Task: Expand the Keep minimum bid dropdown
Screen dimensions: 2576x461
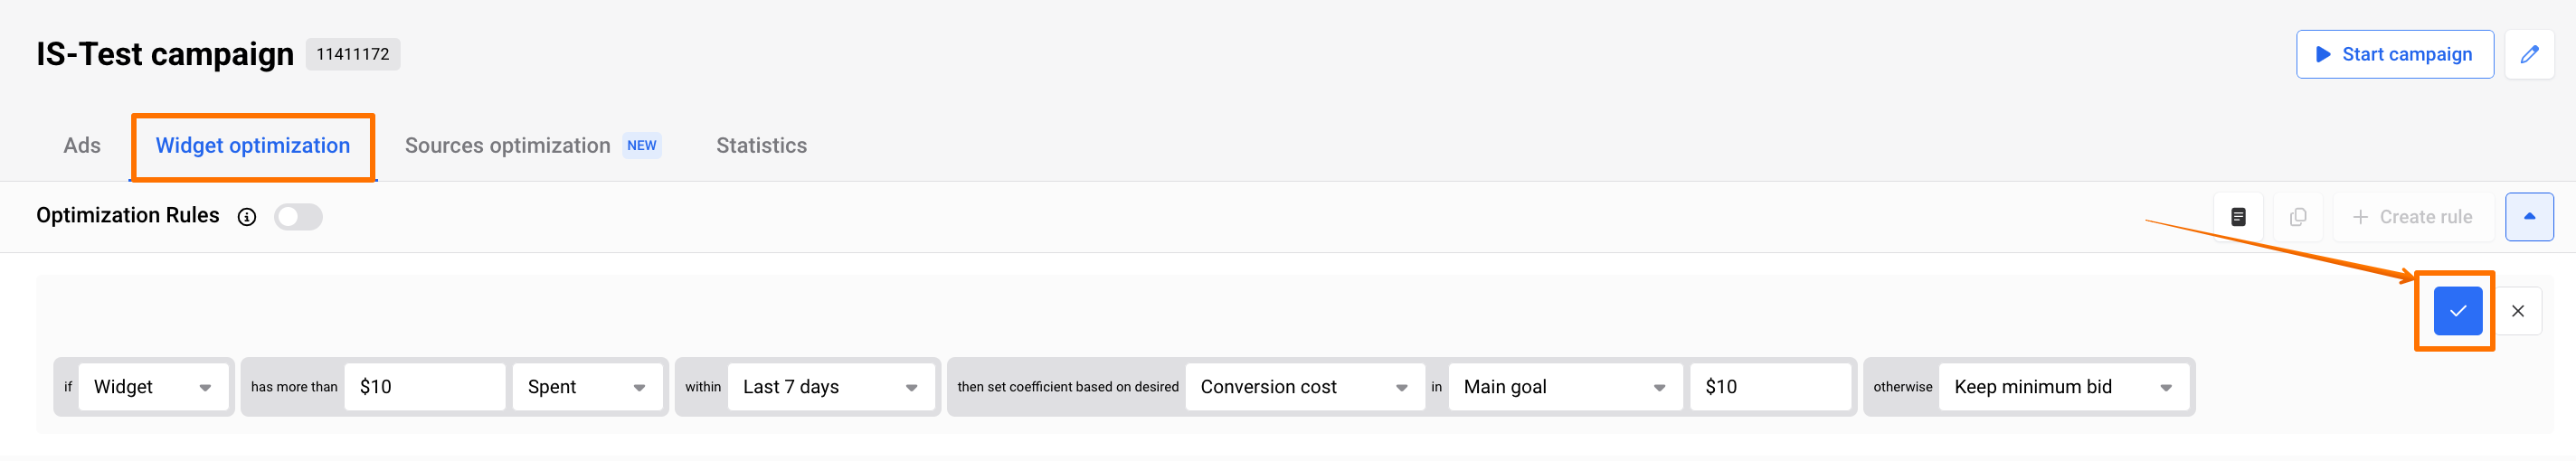Action: click(2062, 387)
